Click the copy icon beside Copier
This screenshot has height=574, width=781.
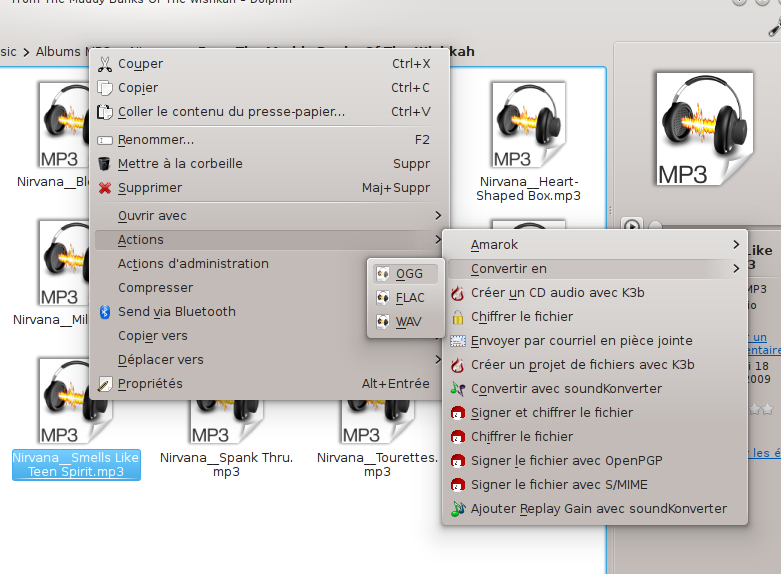click(x=105, y=88)
